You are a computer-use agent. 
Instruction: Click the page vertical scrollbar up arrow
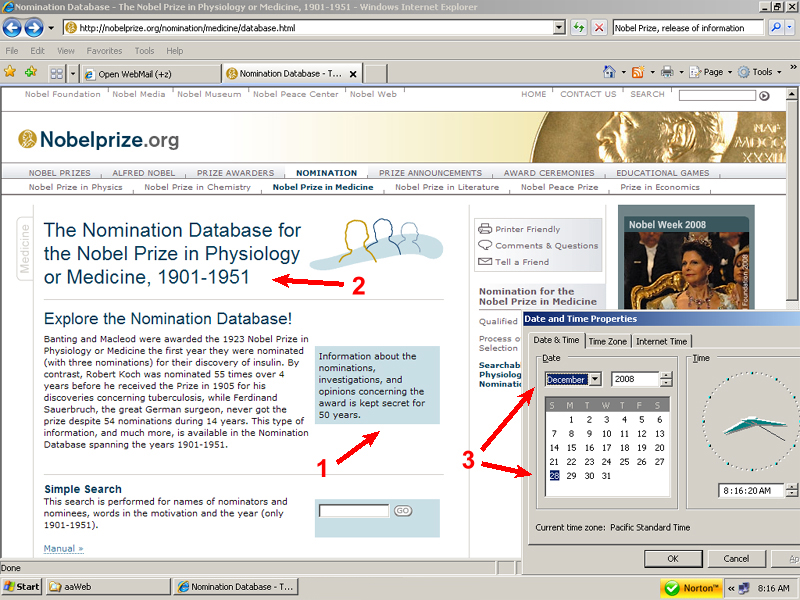[x=791, y=94]
